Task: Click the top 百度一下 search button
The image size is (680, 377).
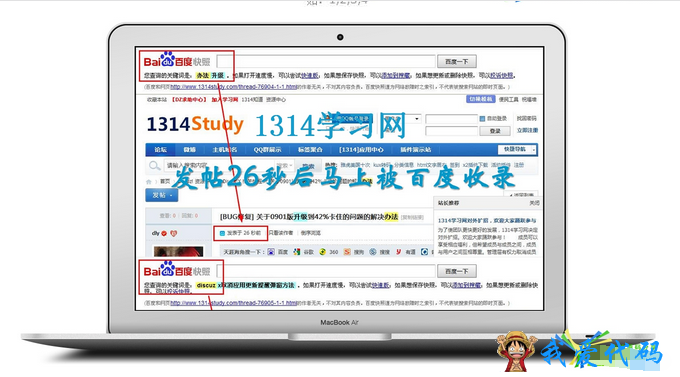Action: (457, 62)
